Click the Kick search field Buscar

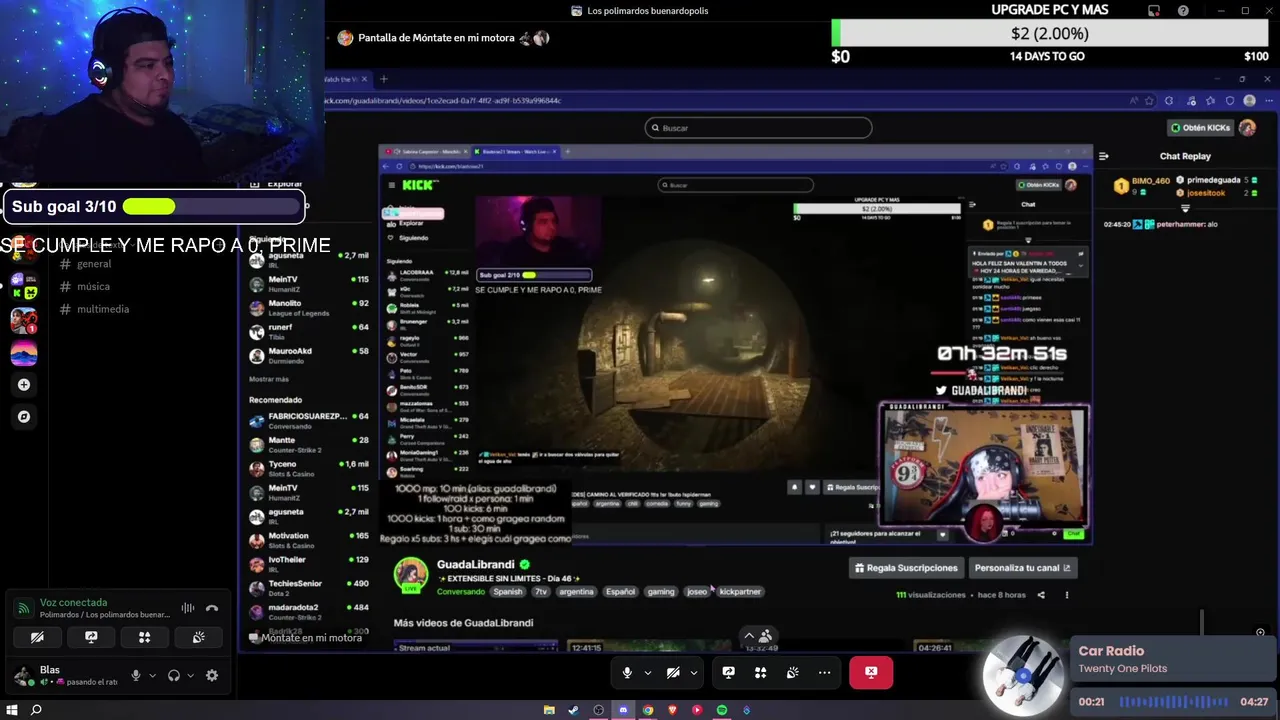tap(758, 128)
